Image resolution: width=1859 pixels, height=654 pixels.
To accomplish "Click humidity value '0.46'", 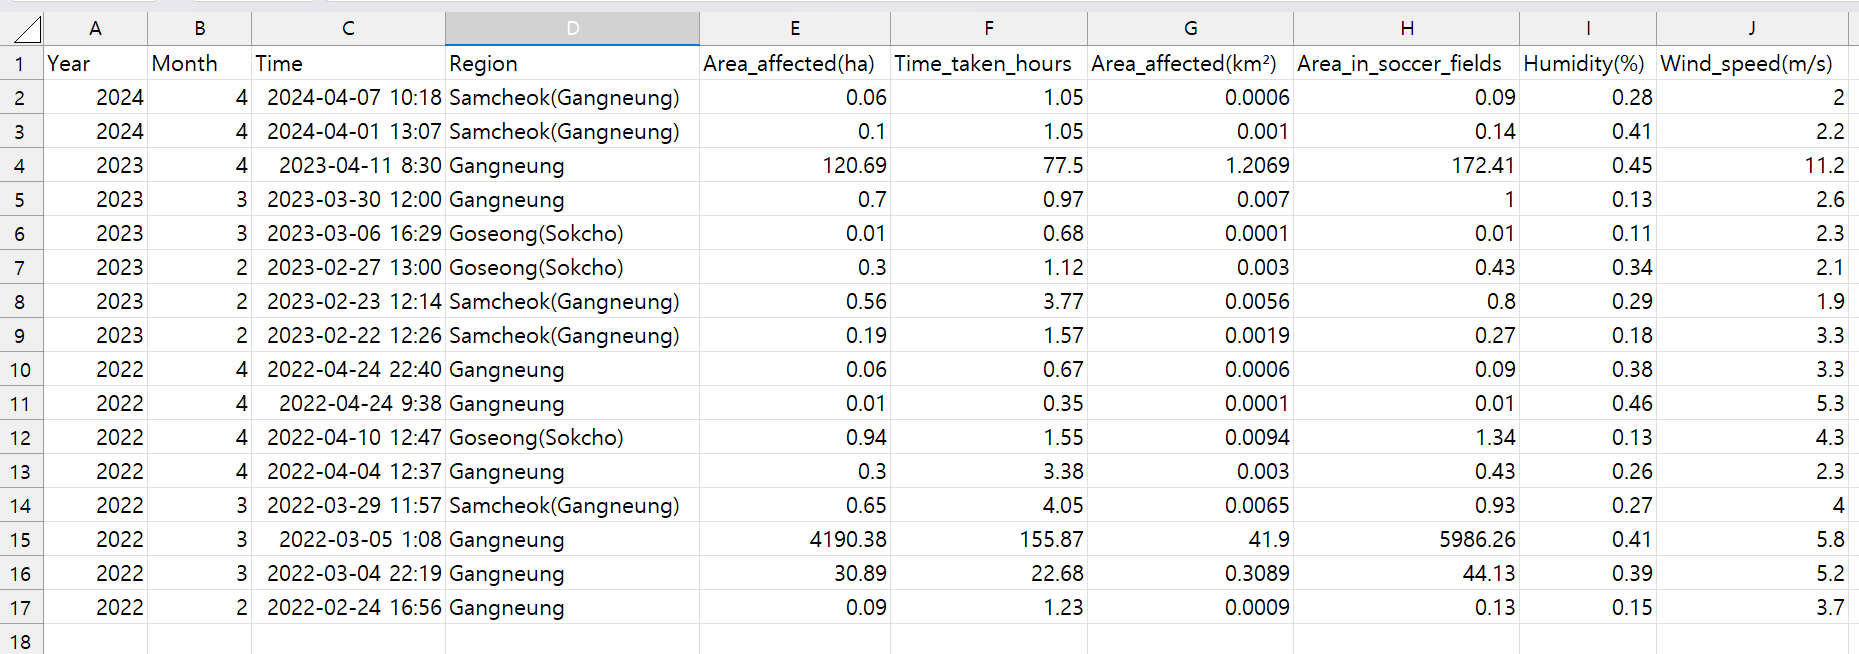I will tap(1588, 404).
